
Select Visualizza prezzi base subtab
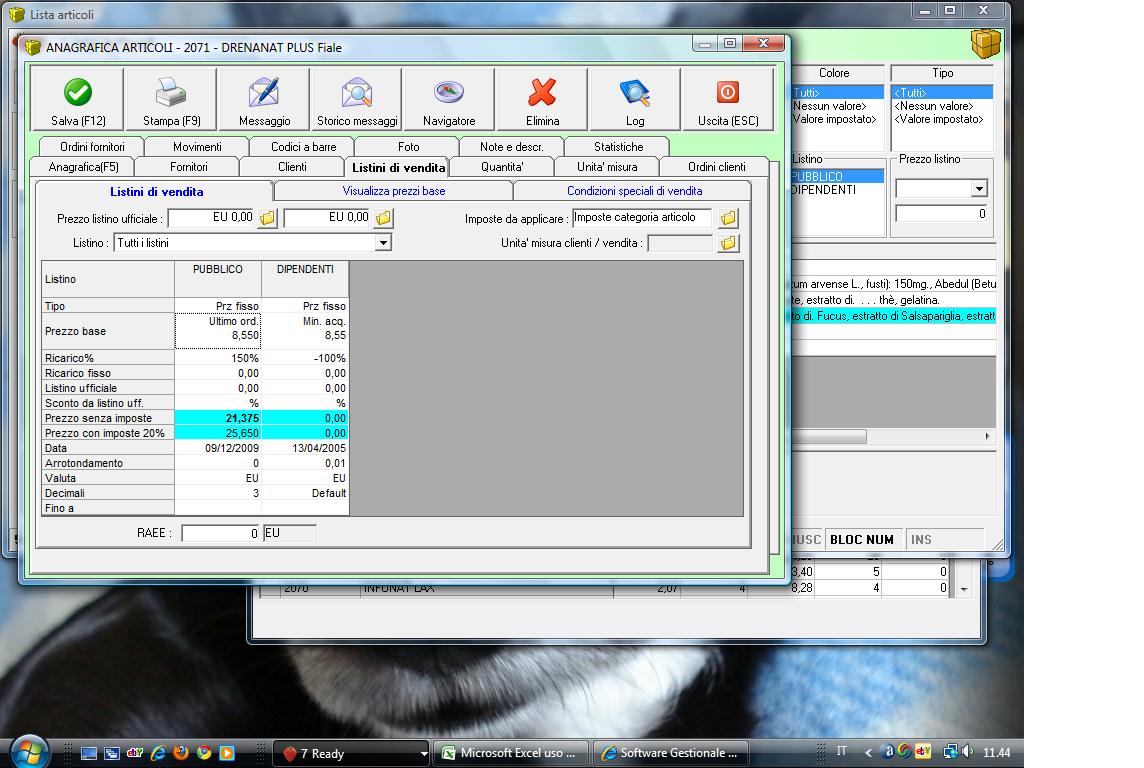(x=394, y=191)
